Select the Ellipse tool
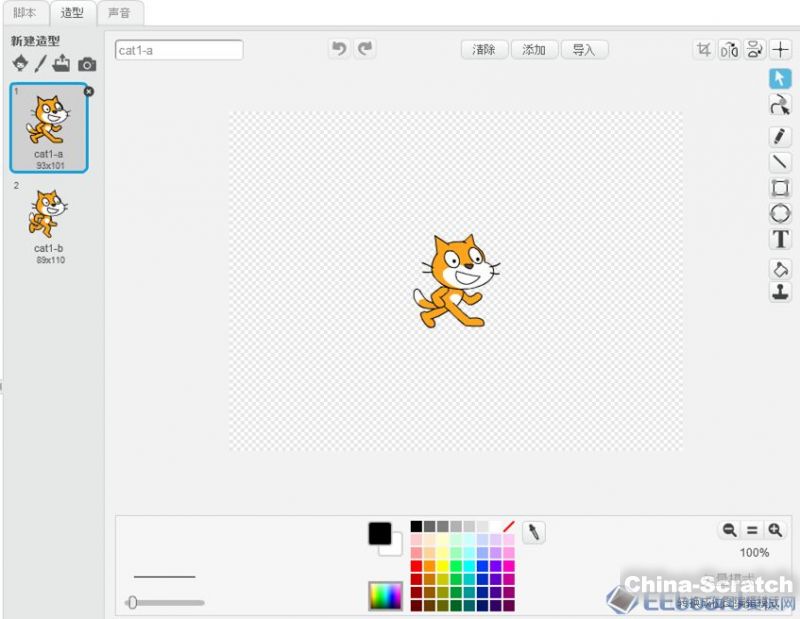 coord(779,213)
